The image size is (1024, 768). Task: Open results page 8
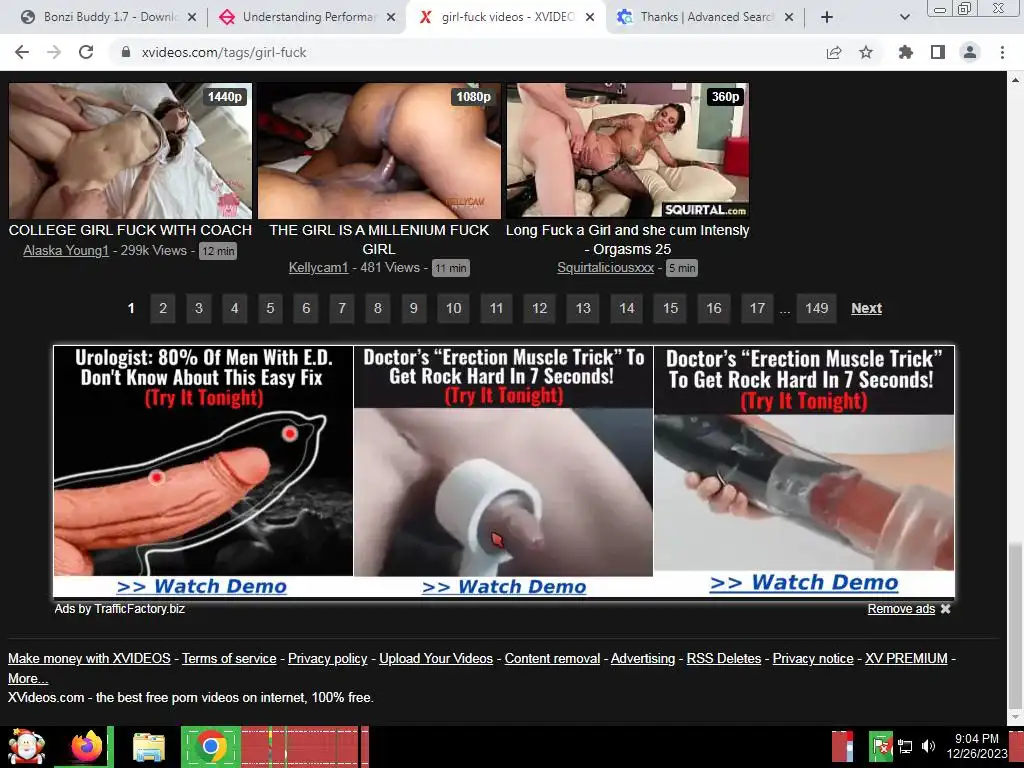tap(377, 308)
